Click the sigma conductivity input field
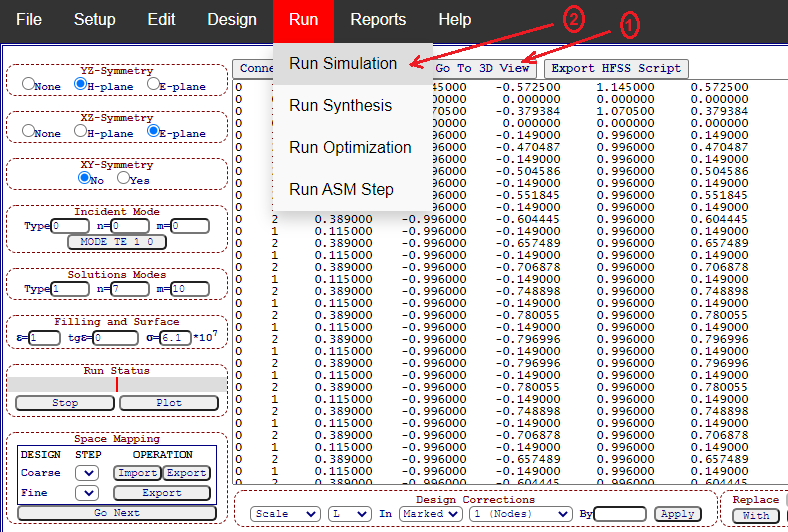Screen dimensions: 788x532 click(176, 339)
